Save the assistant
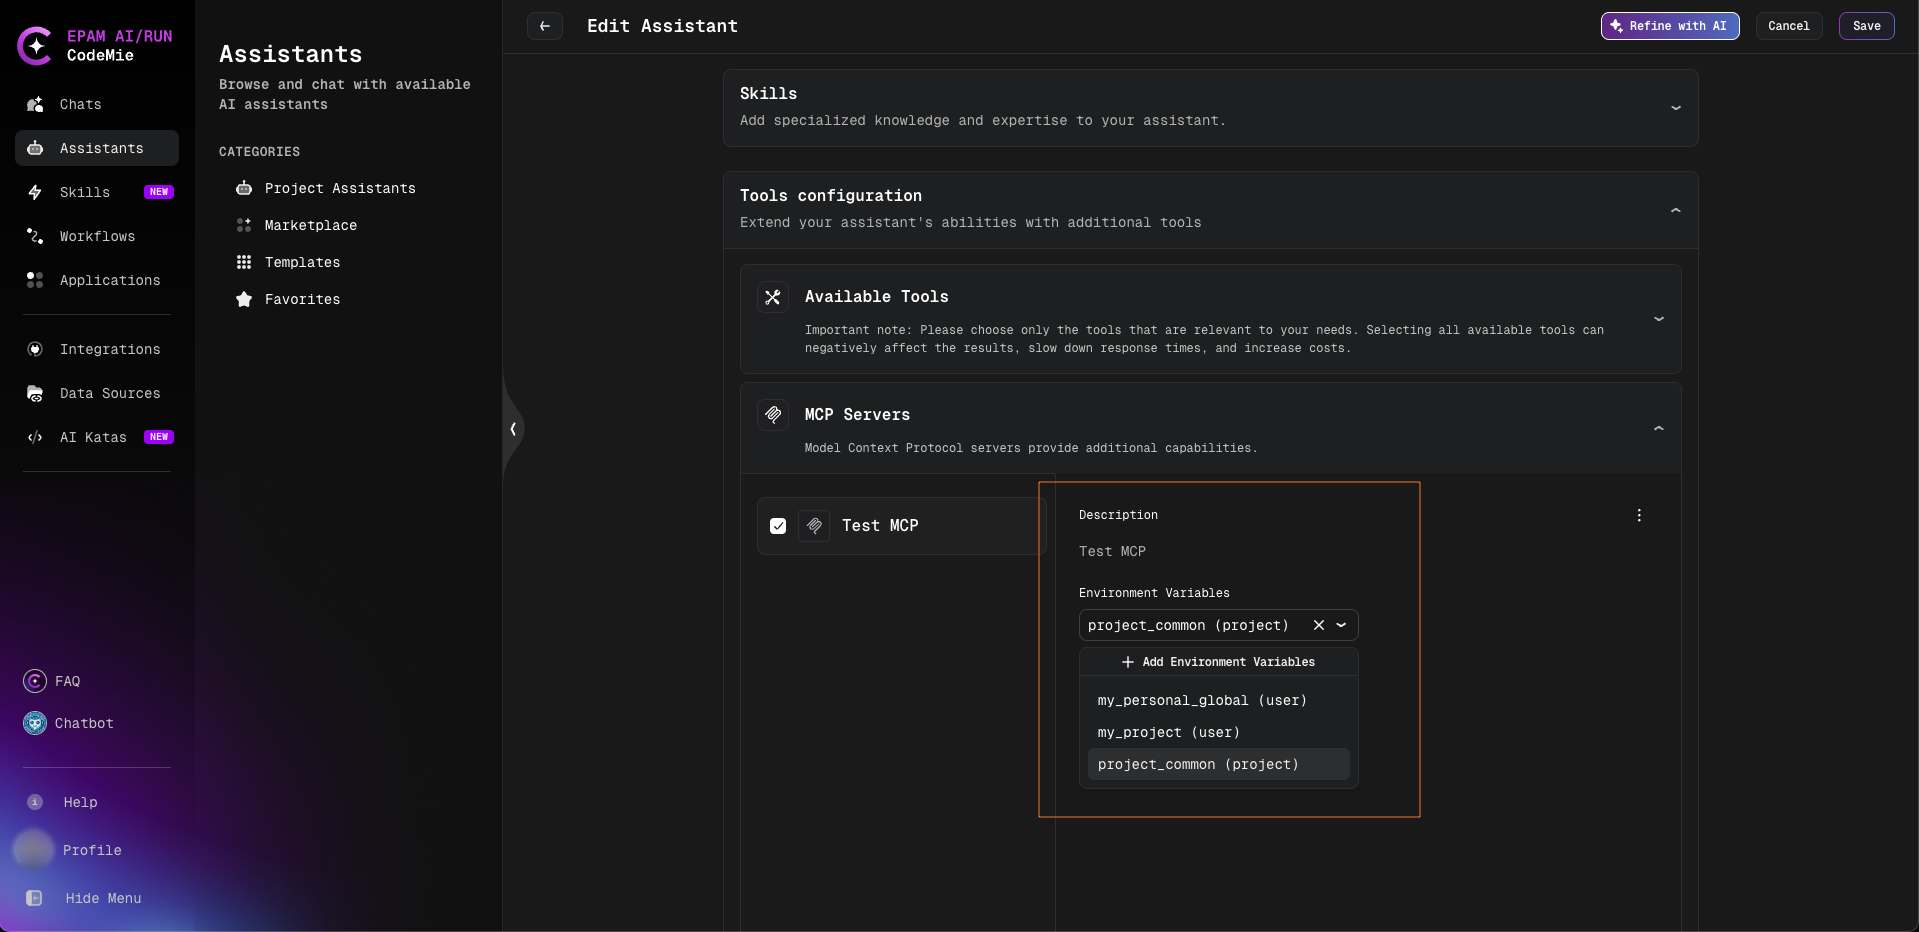 click(x=1867, y=26)
